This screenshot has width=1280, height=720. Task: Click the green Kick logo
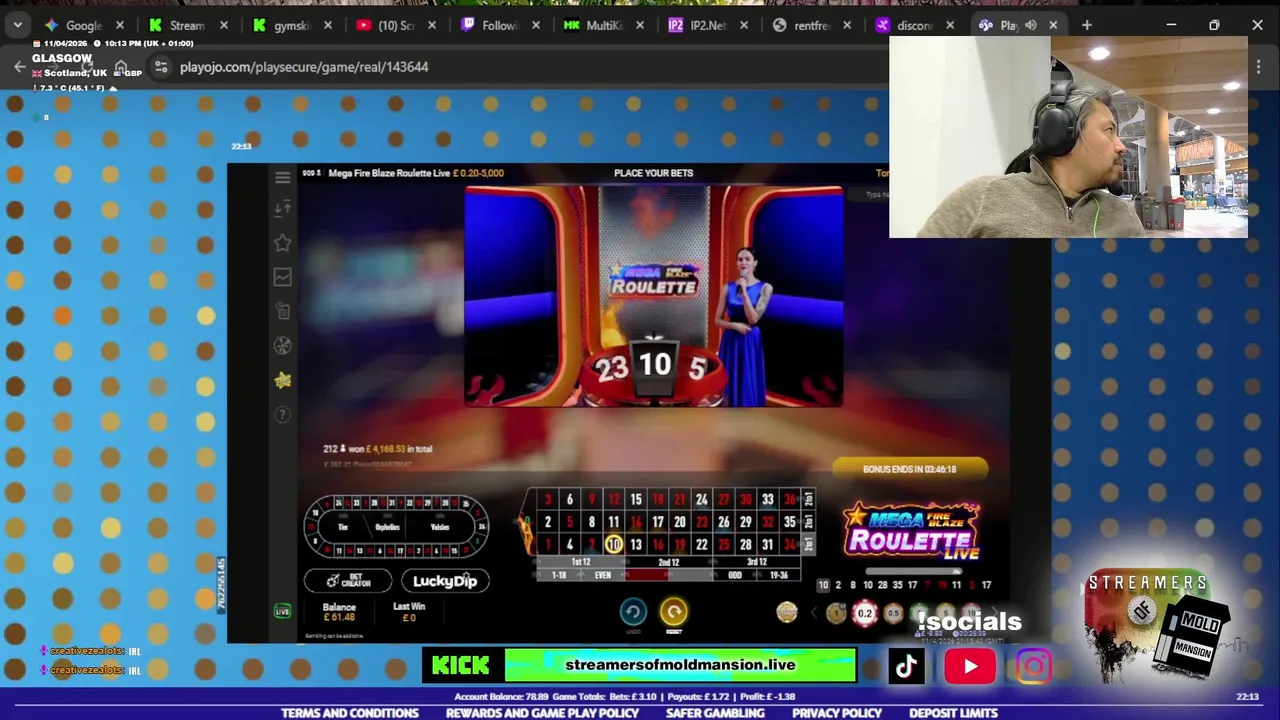(x=461, y=666)
